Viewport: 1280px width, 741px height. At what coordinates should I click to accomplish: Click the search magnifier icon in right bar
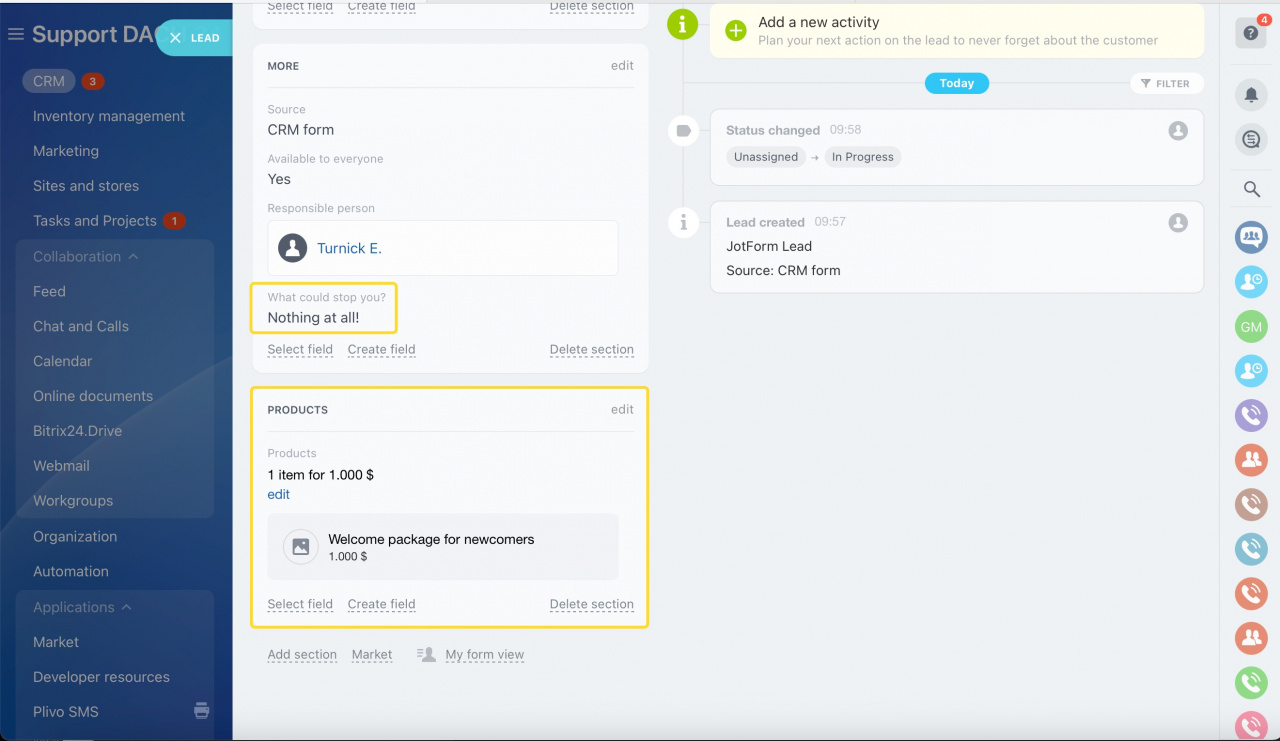1251,189
